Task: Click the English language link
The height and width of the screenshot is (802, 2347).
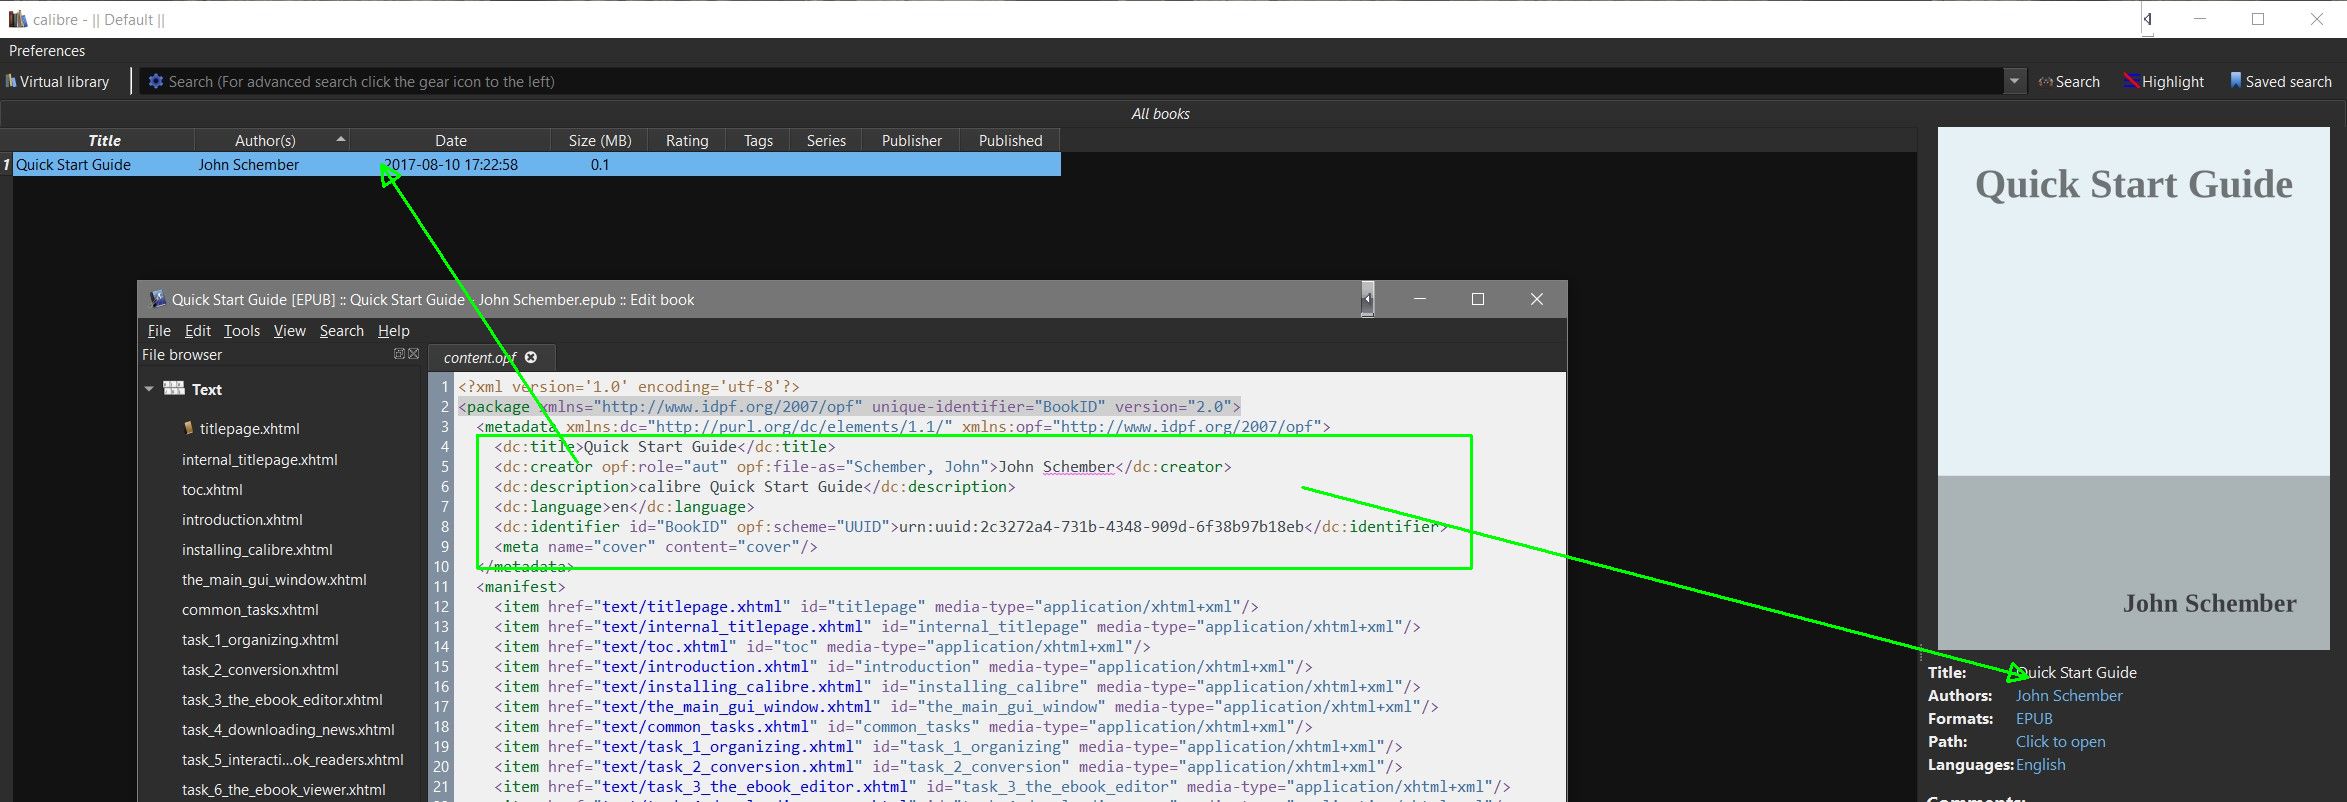Action: tap(2040, 765)
